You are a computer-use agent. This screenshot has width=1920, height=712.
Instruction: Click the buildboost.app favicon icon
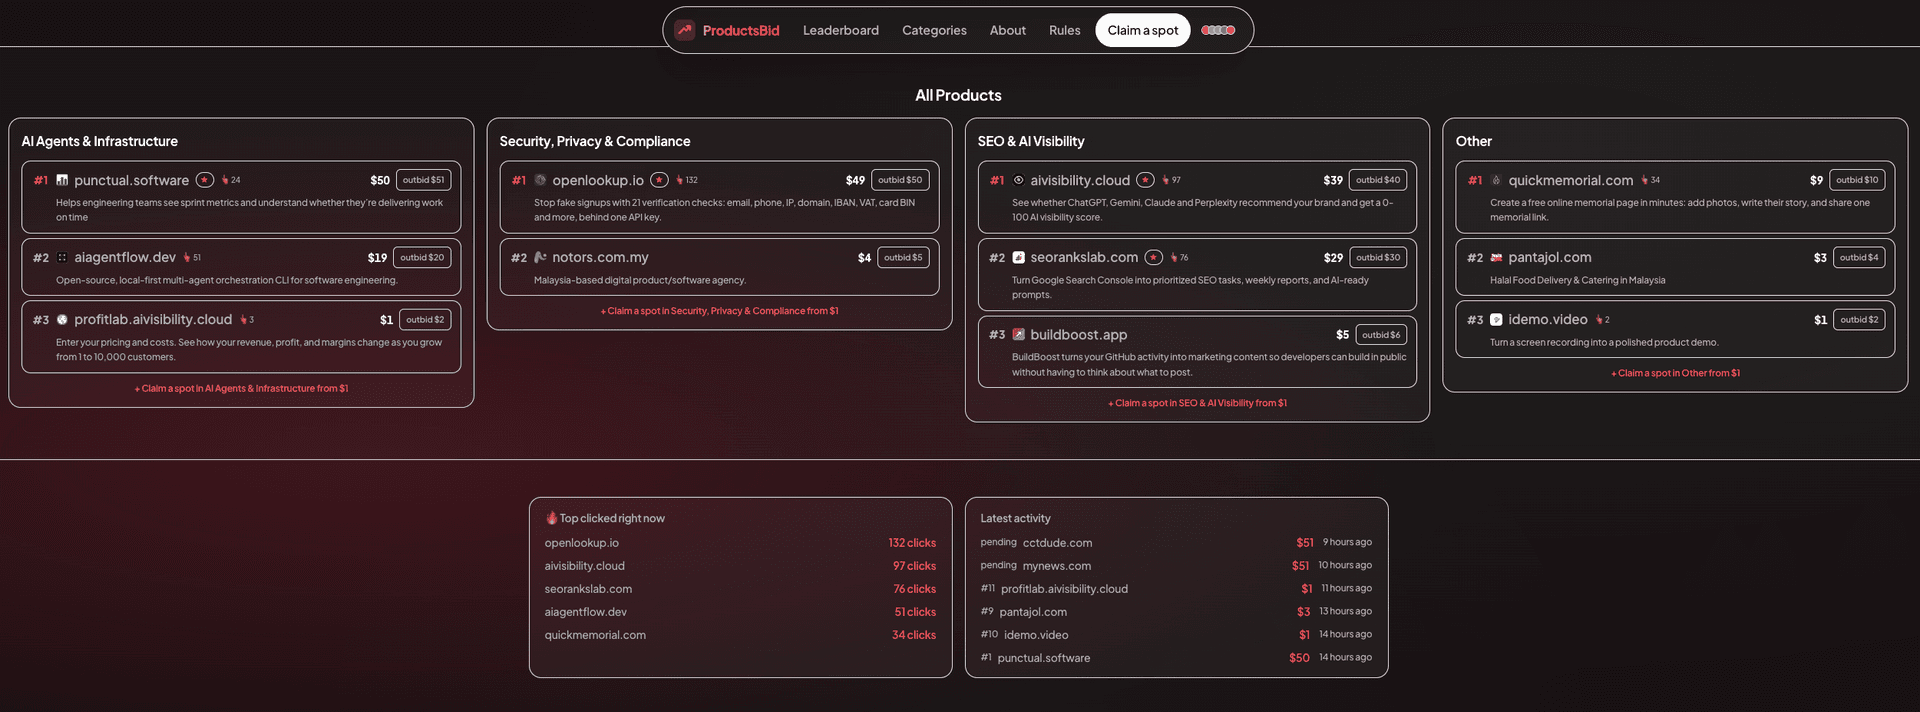[1018, 335]
